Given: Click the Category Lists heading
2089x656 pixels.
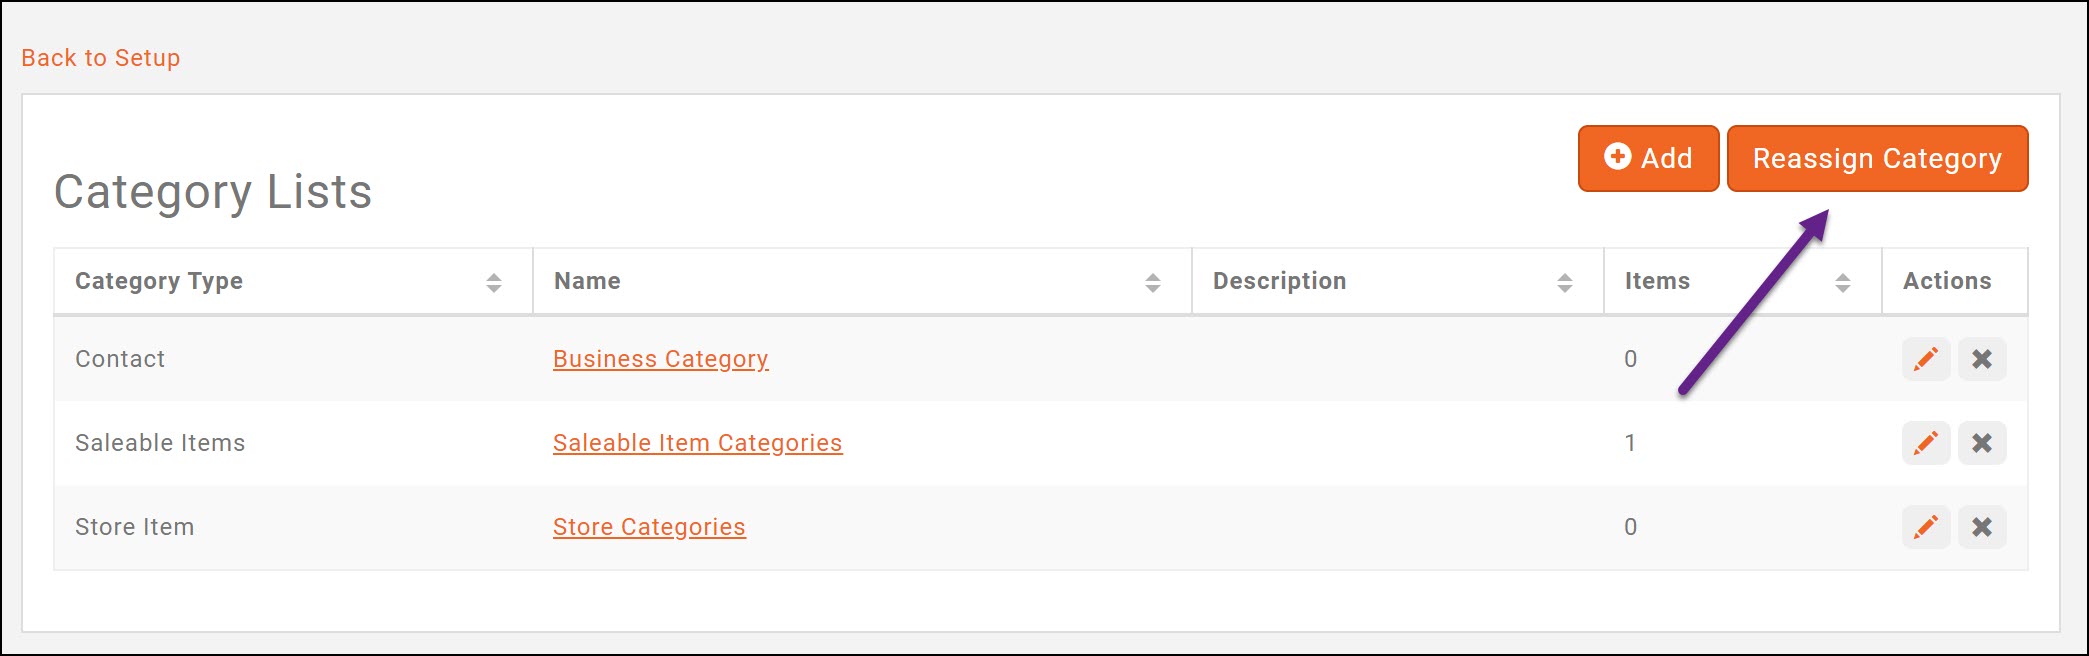Looking at the screenshot, I should coord(214,192).
